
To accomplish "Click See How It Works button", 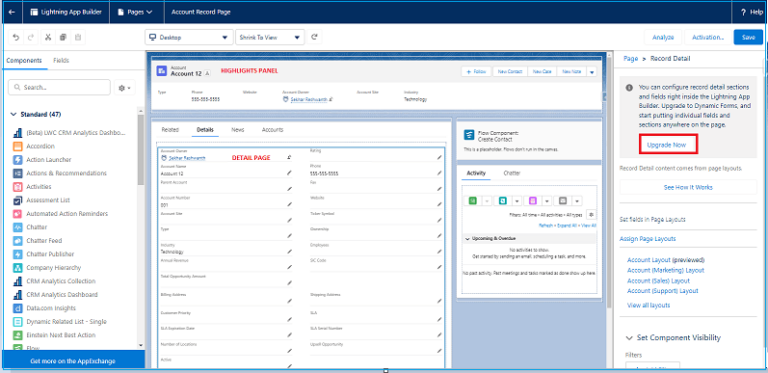I will pos(688,187).
